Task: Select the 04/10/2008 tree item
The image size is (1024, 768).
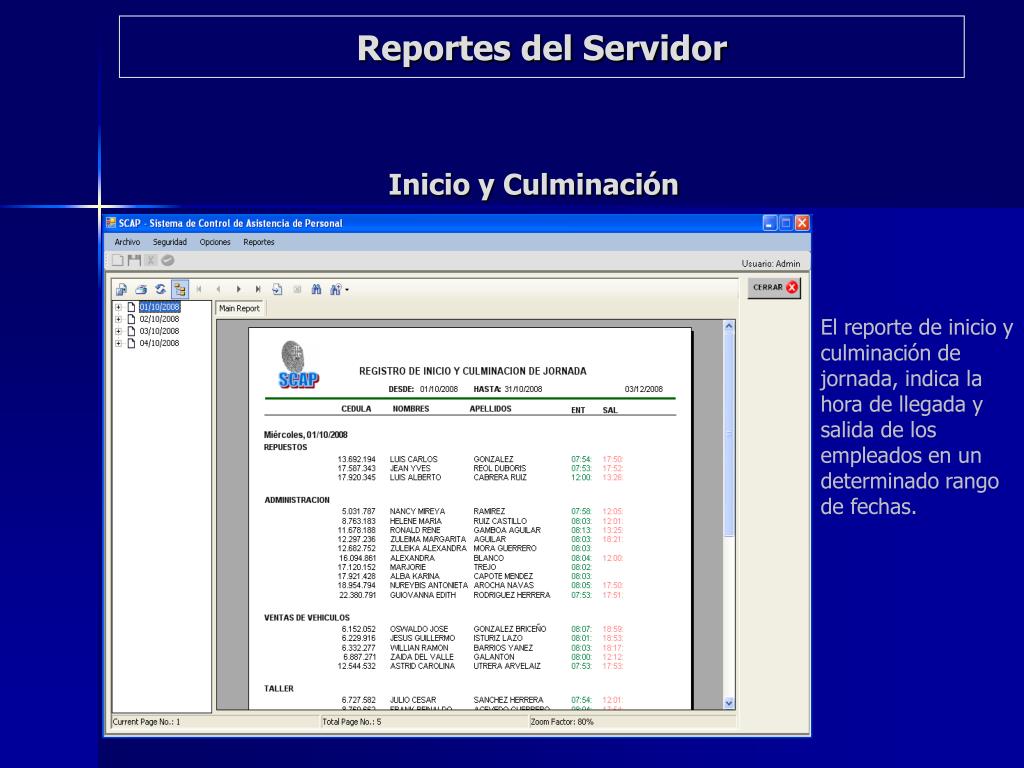Action: point(159,343)
